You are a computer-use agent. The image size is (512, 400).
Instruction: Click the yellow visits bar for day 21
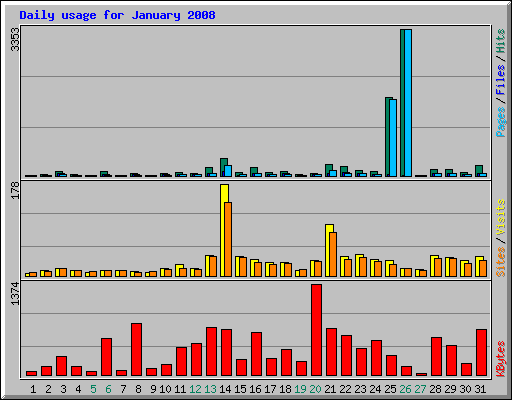(x=328, y=250)
